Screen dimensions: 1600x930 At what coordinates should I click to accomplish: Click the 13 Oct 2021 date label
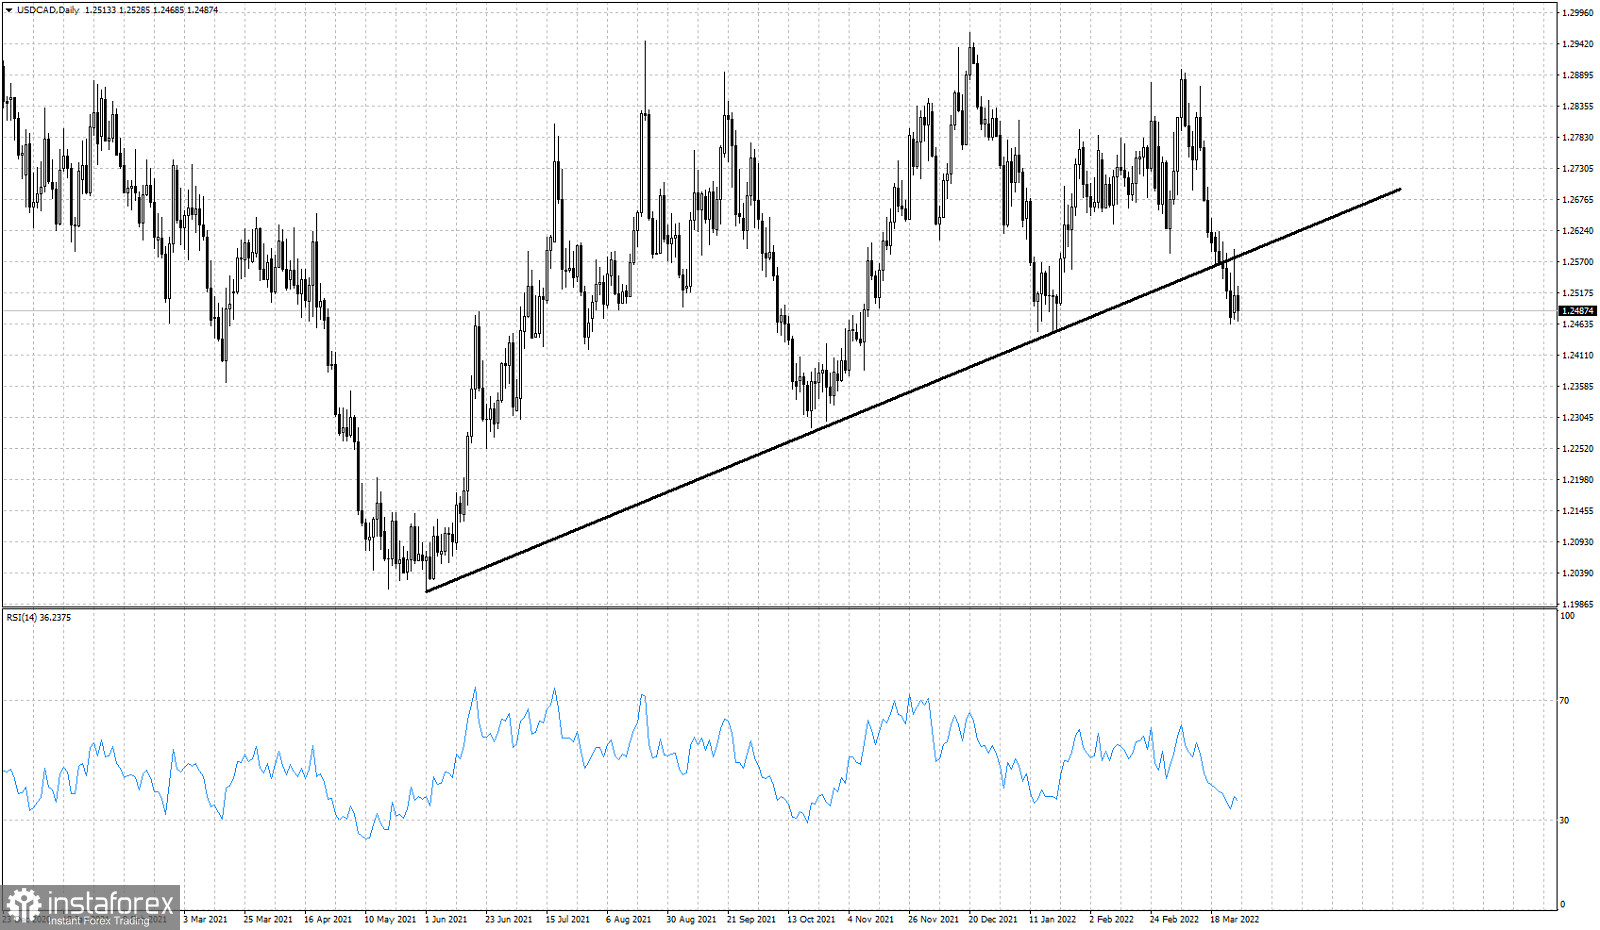pos(811,919)
